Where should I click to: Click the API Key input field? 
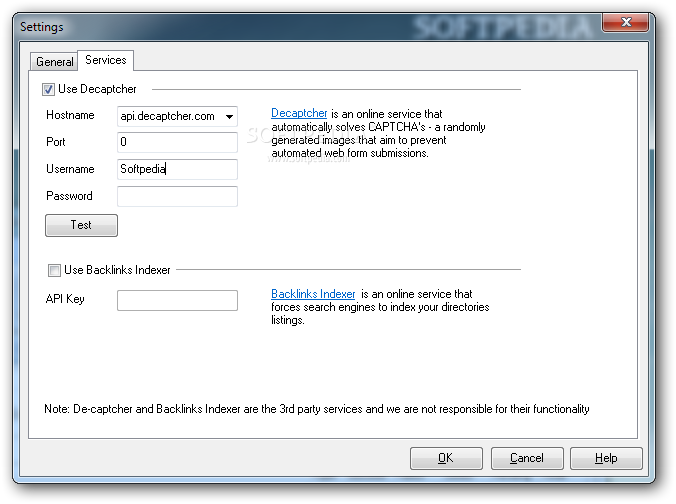pos(177,300)
